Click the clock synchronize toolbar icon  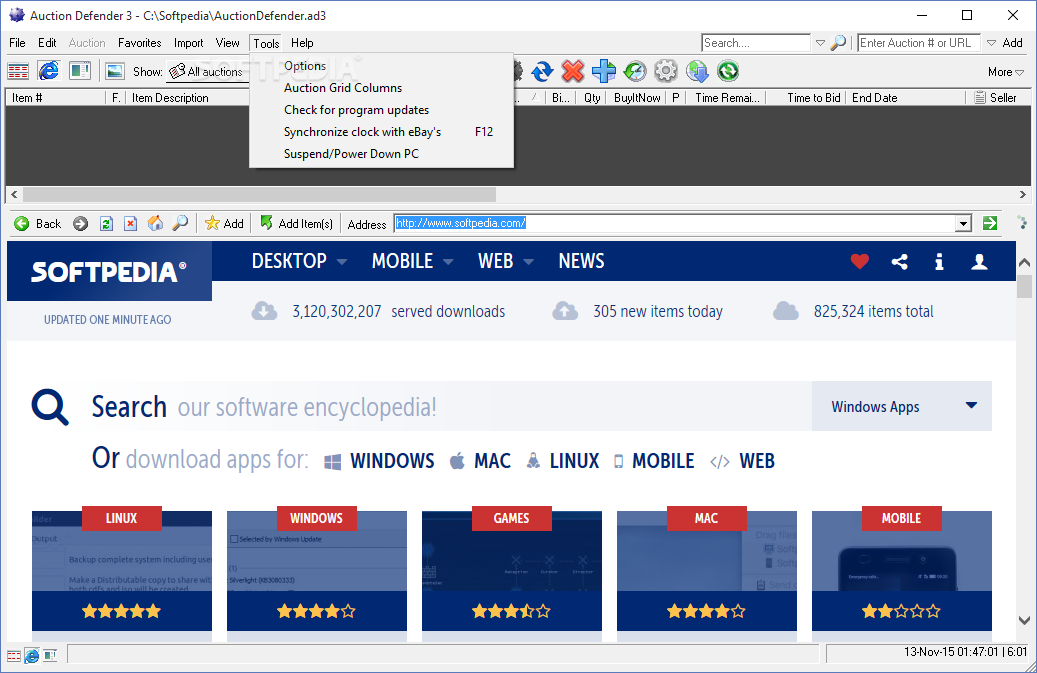tap(635, 71)
